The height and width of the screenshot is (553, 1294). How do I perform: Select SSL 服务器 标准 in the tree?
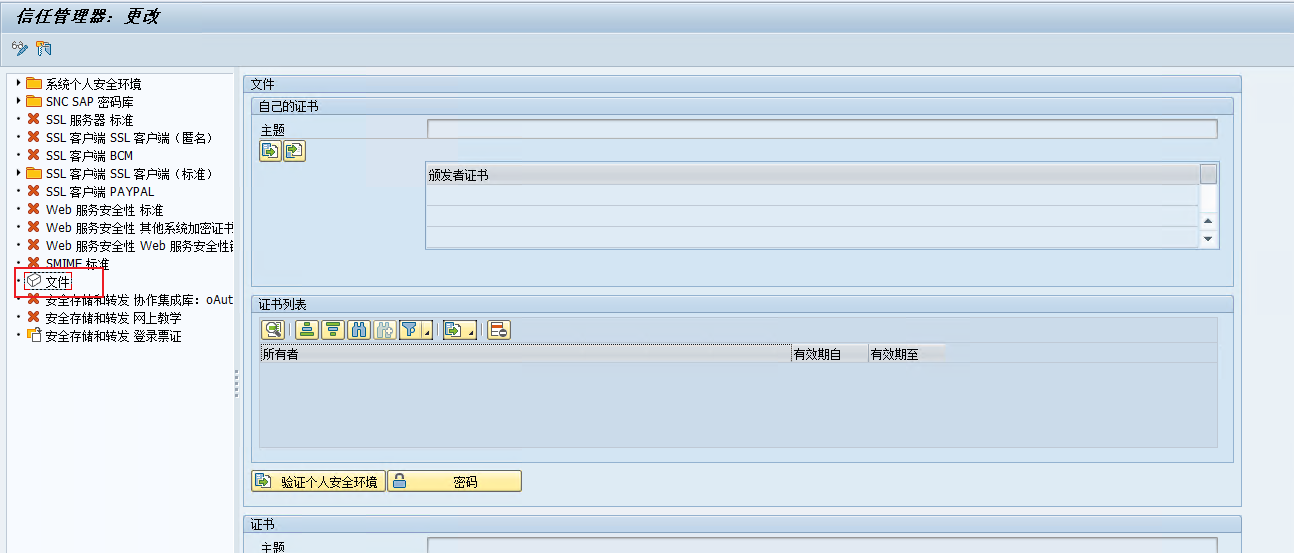click(89, 120)
